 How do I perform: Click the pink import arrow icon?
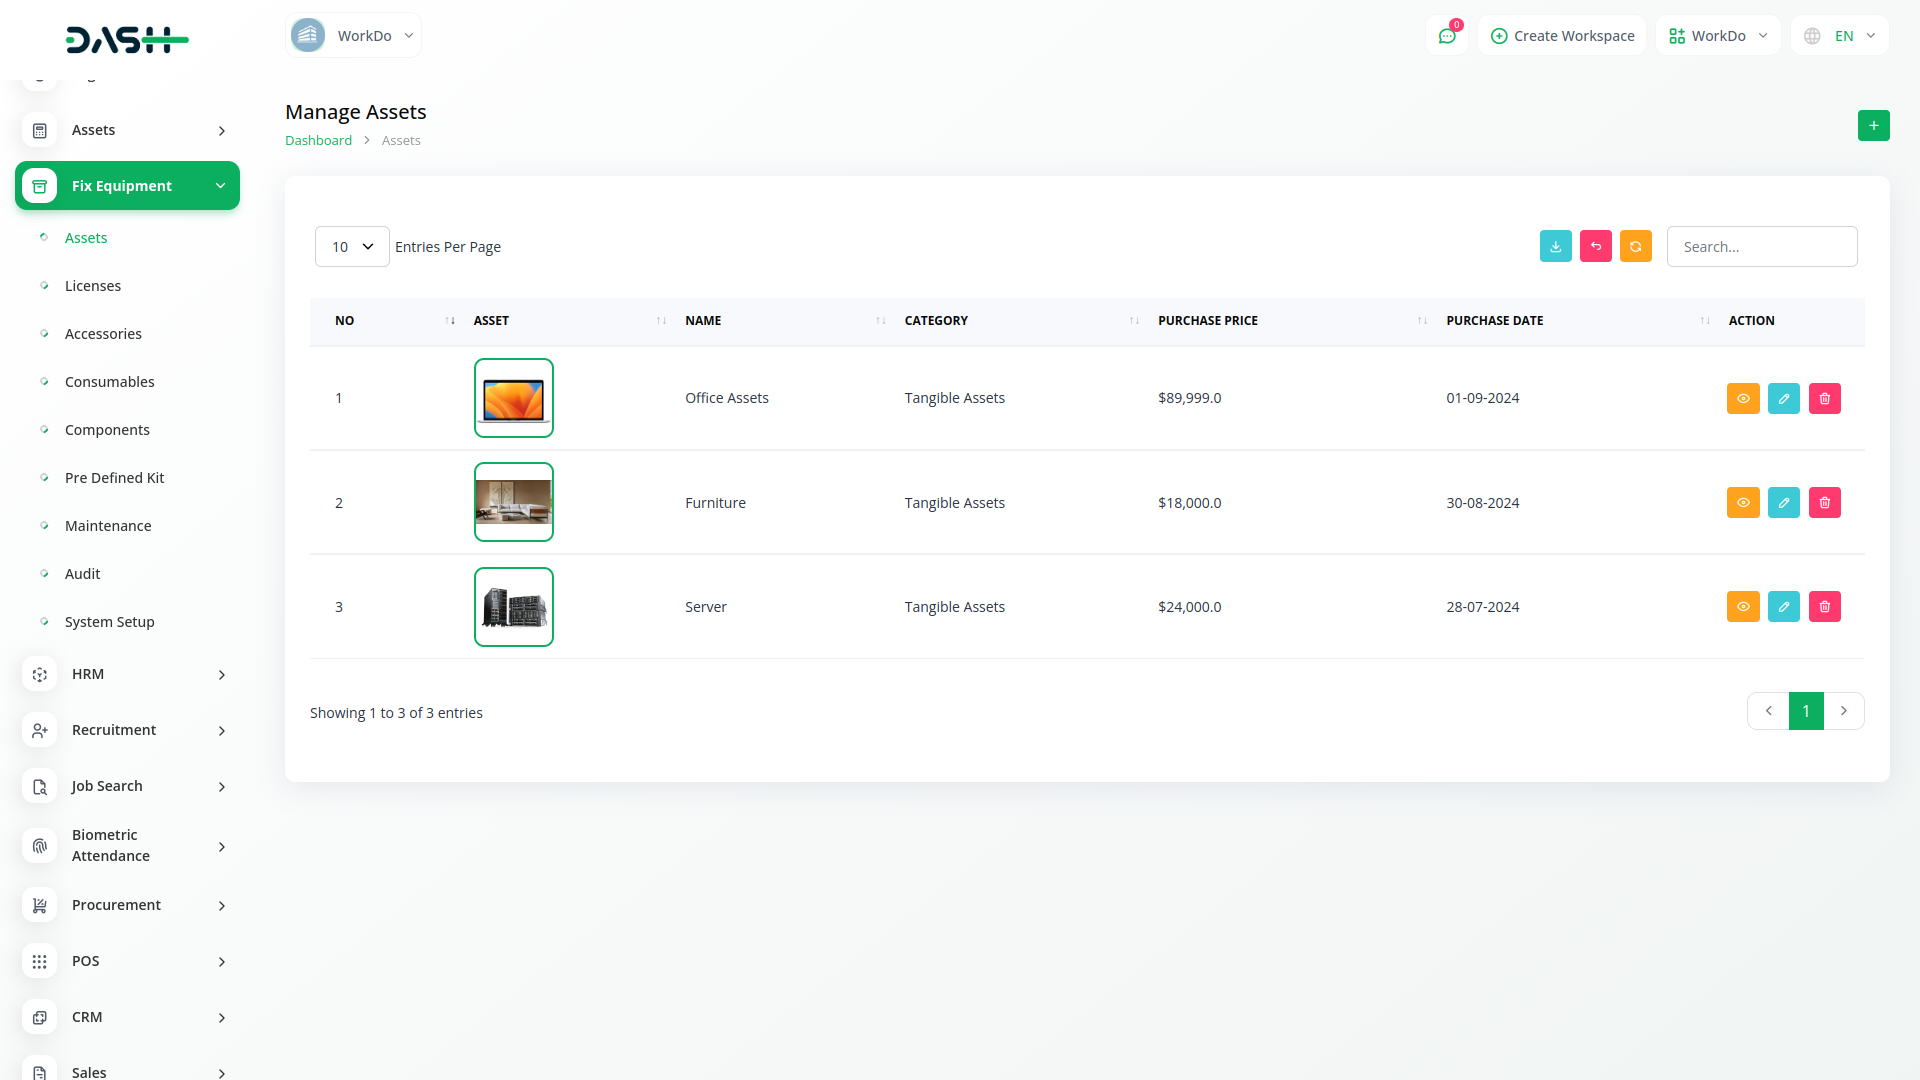[1595, 246]
